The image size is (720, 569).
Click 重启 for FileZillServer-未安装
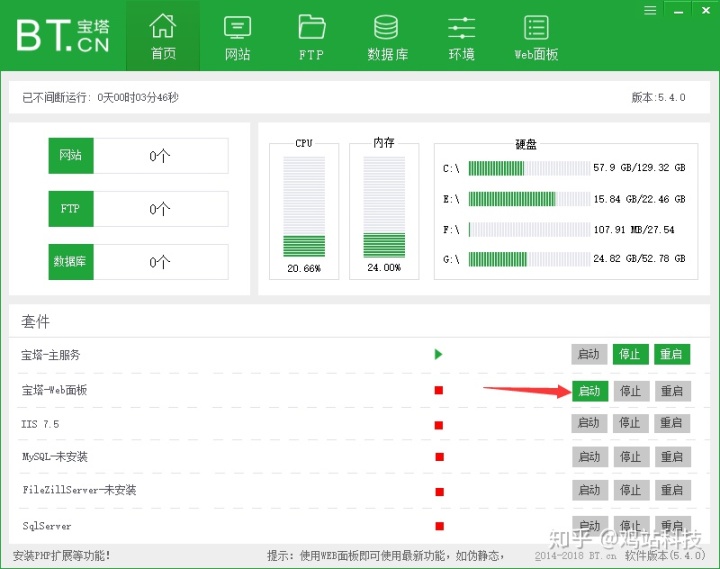point(673,490)
